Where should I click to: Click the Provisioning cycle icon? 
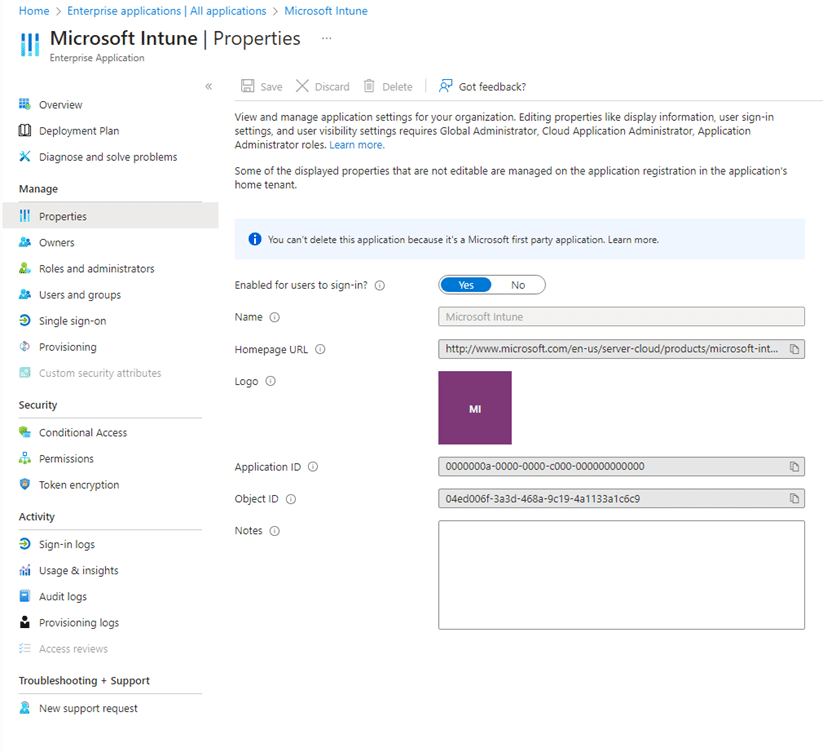(25, 346)
